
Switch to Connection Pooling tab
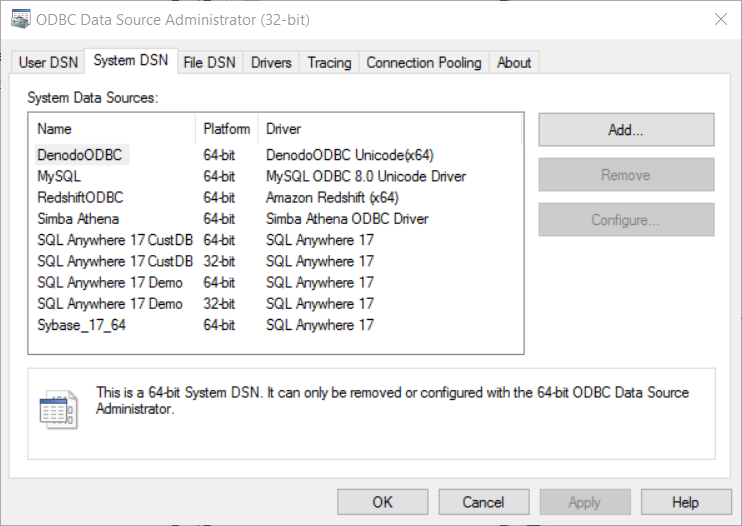pos(424,62)
